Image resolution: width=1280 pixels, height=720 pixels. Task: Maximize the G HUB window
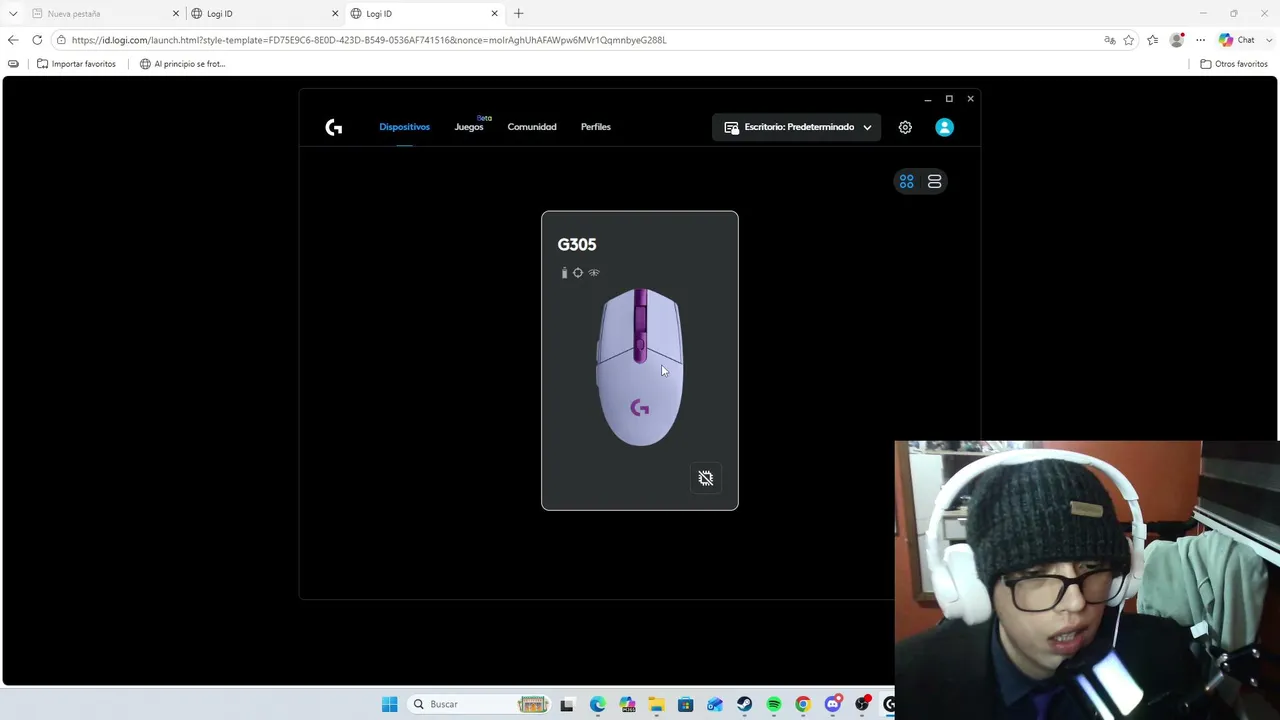tap(949, 99)
